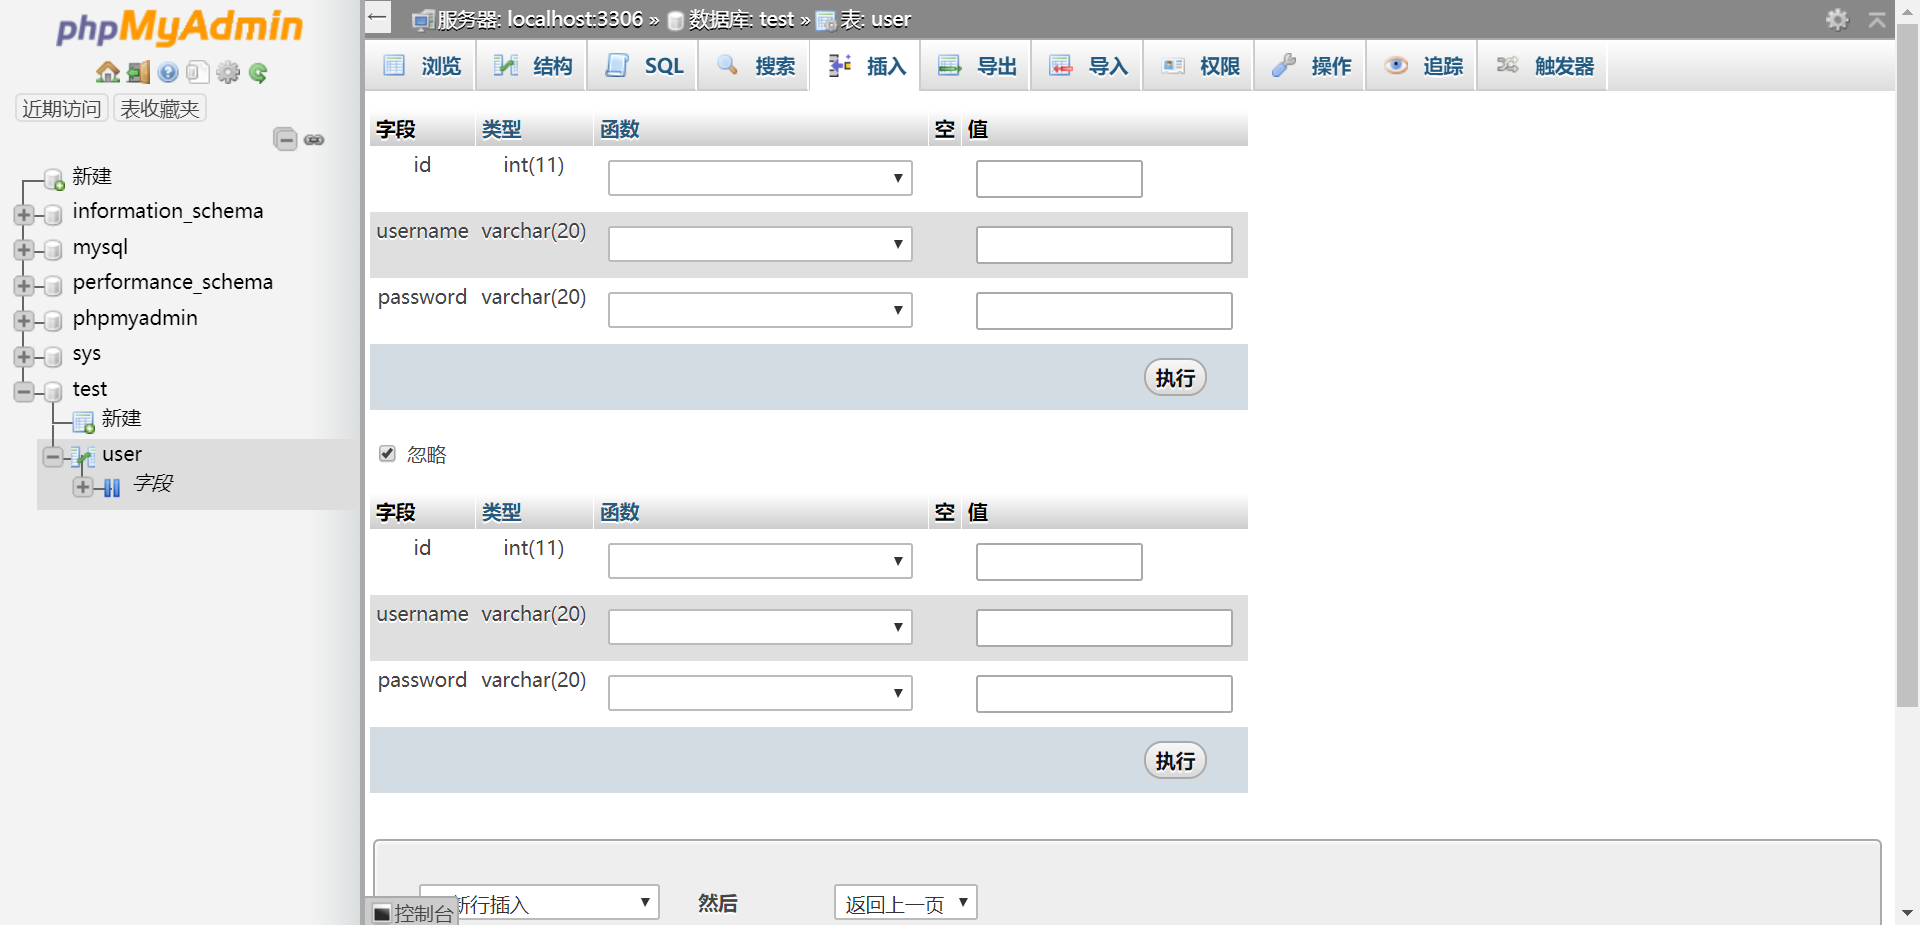
Task: Collapse all tree nodes icon
Action: click(285, 139)
